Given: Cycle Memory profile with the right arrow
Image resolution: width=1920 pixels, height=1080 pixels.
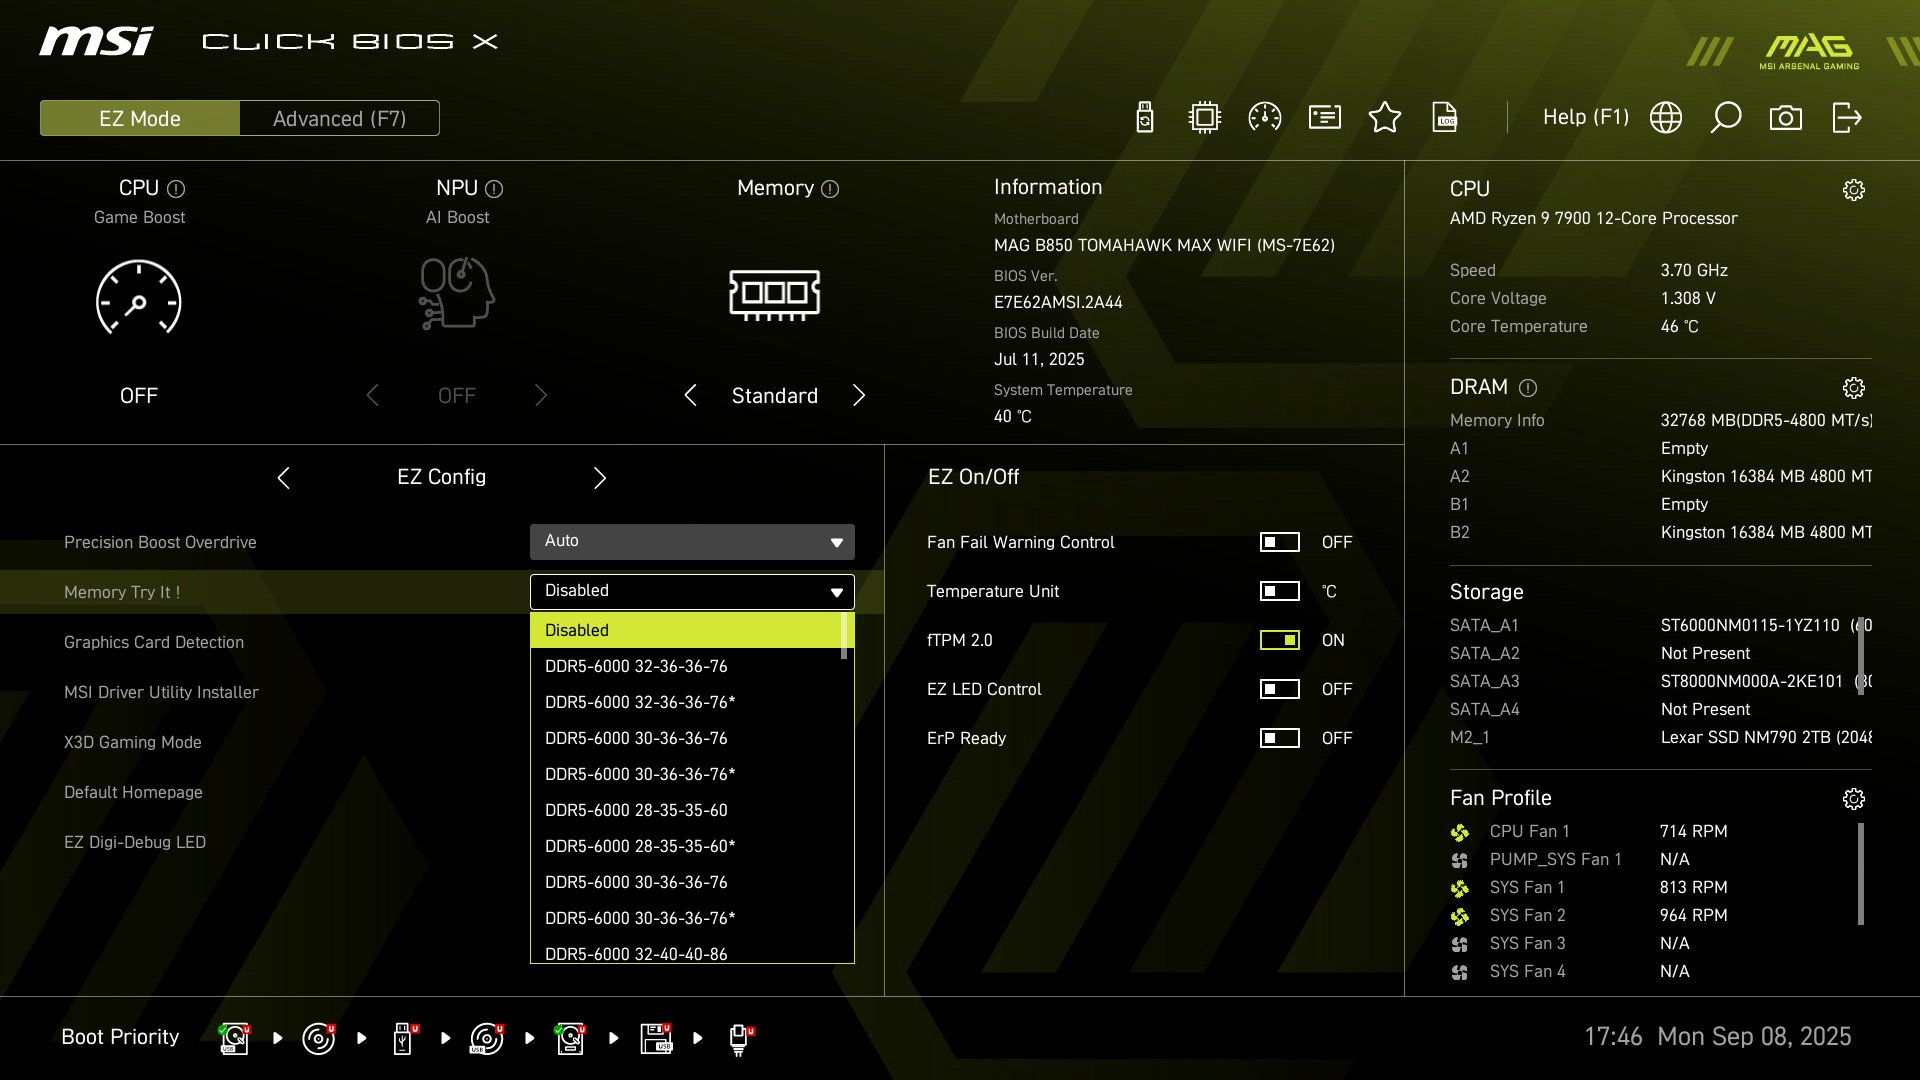Looking at the screenshot, I should [x=859, y=395].
